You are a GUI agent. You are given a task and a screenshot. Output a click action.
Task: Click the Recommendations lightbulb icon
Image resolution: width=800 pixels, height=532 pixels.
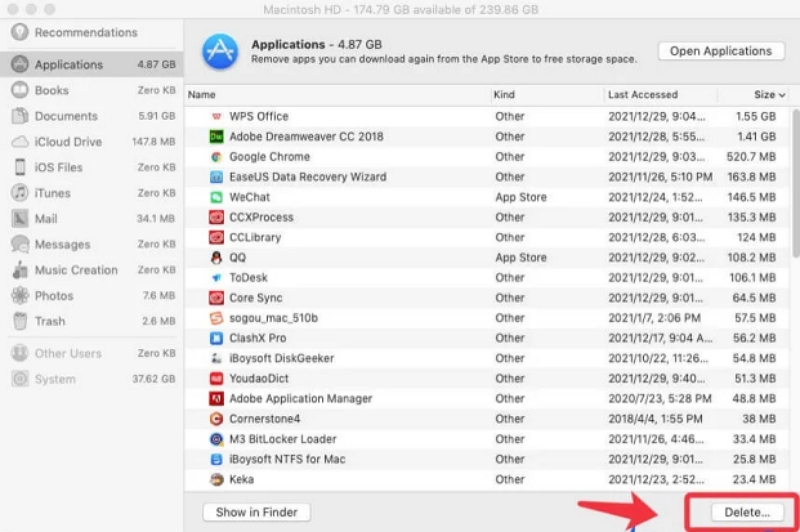(20, 32)
